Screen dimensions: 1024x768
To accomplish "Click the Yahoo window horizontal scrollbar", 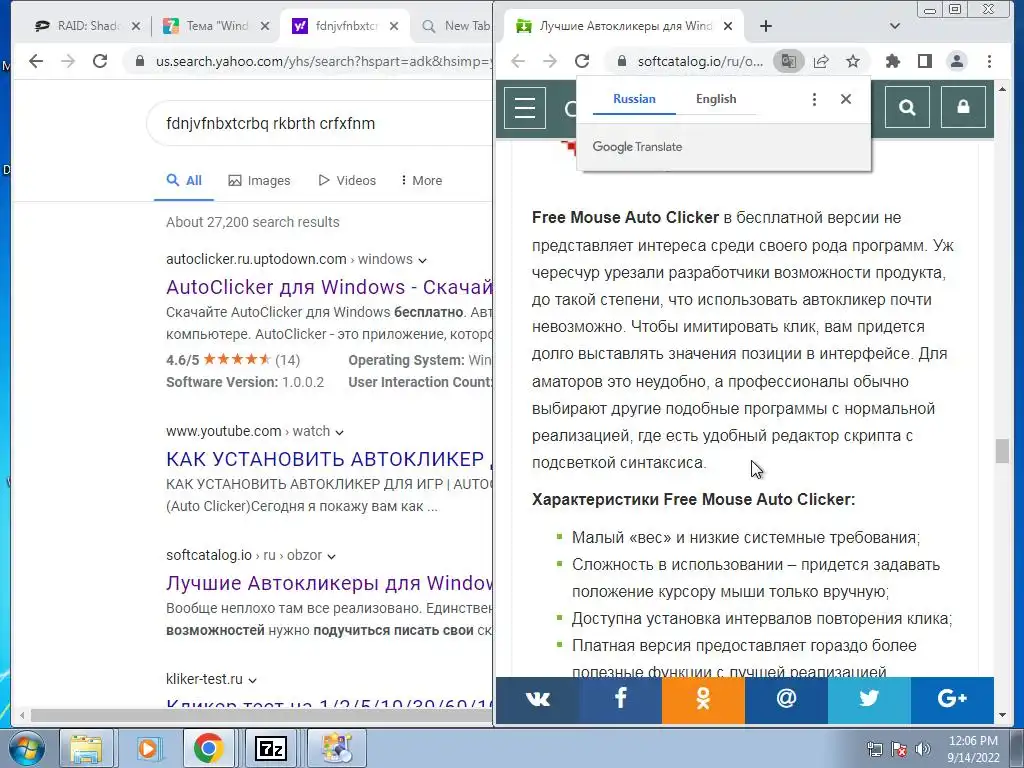I will (x=261, y=715).
